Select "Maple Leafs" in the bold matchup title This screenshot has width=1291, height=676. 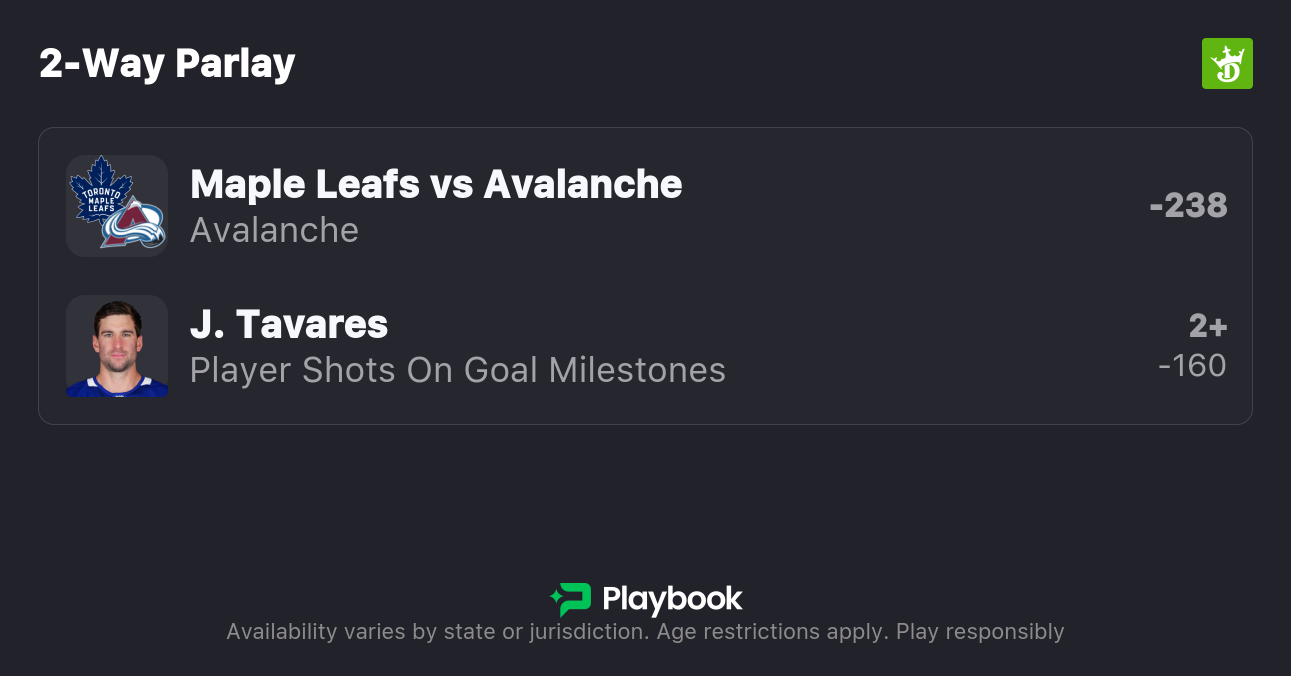pyautogui.click(x=305, y=184)
